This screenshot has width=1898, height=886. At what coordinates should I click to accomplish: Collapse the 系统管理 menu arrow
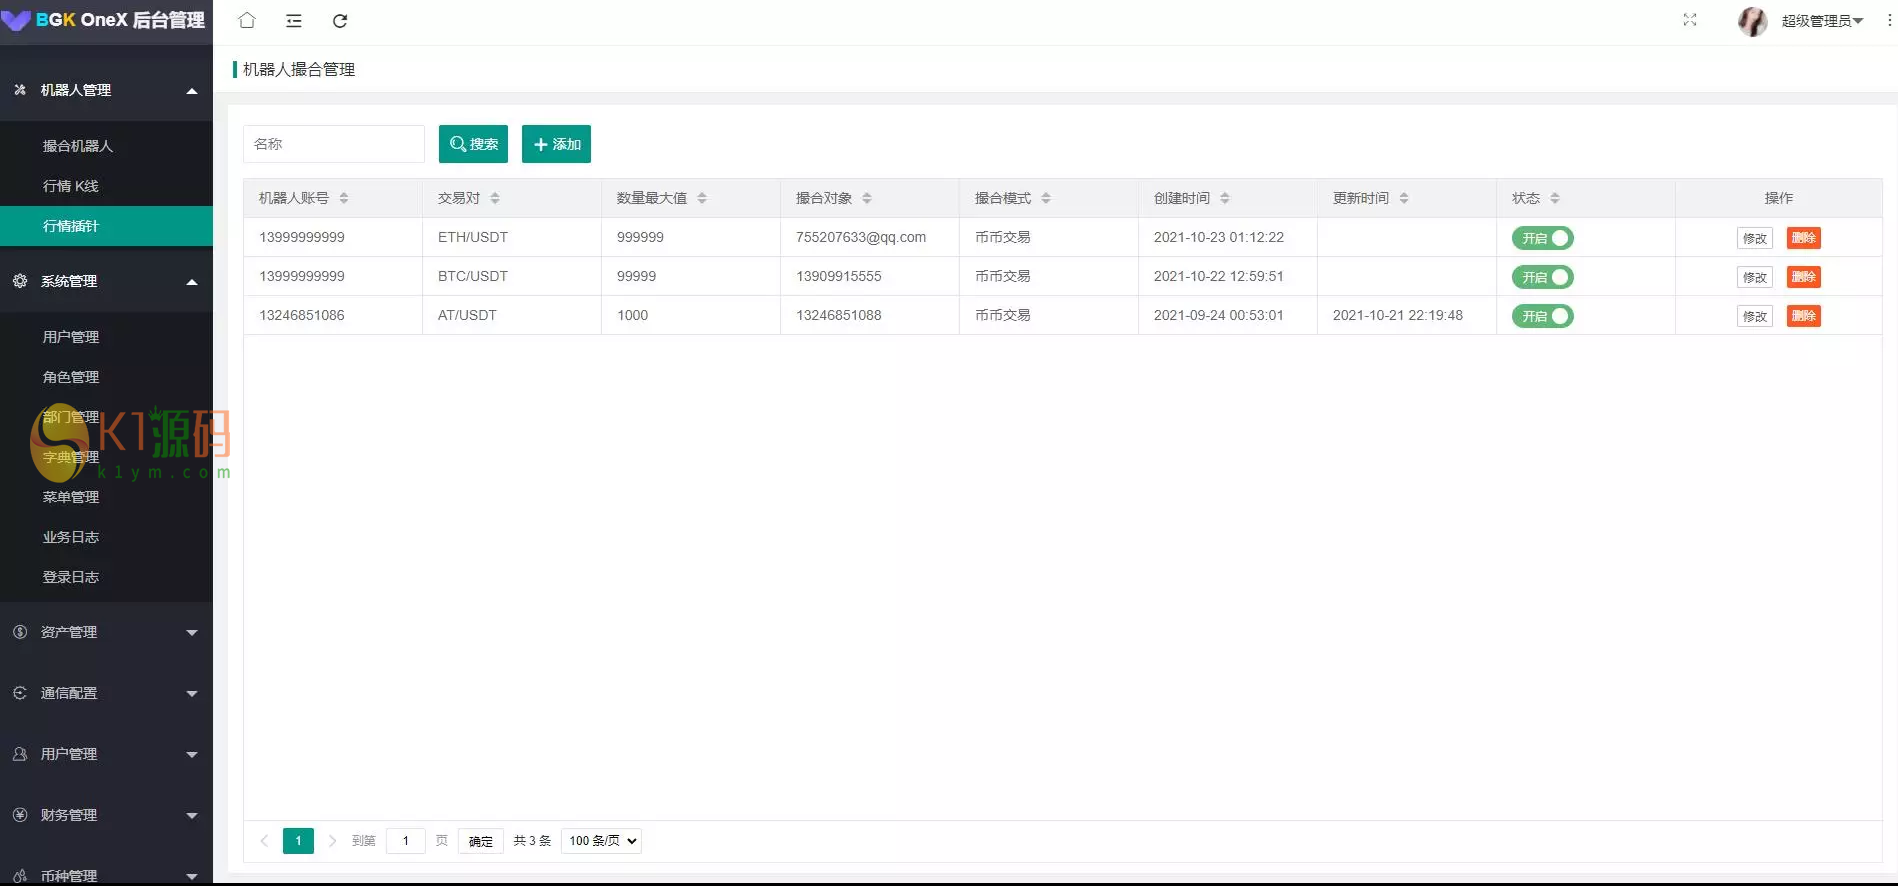click(192, 282)
